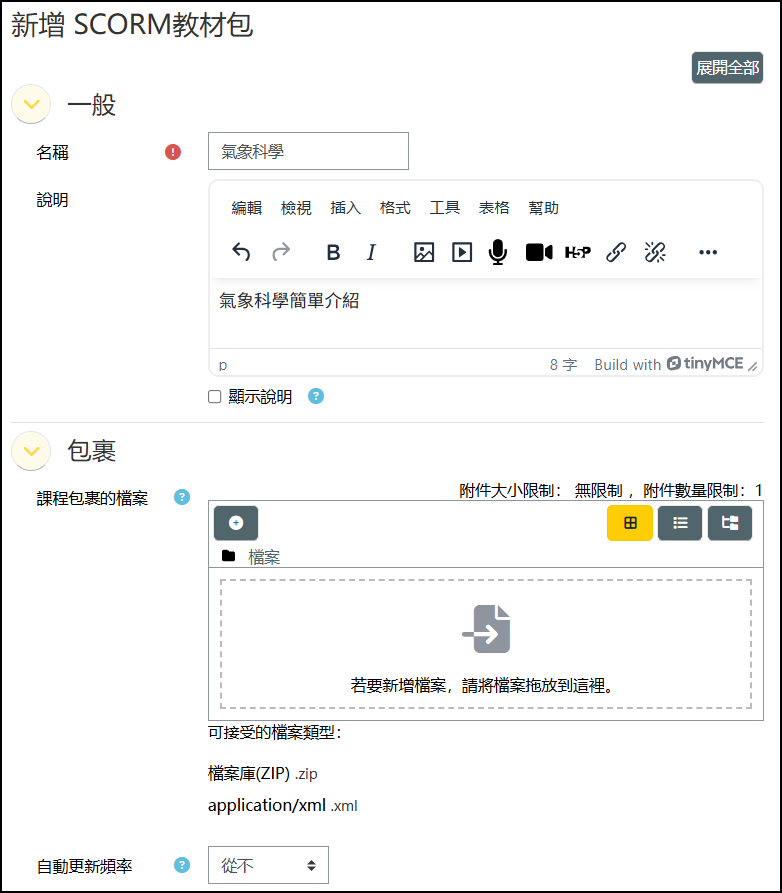782x893 pixels.
Task: Click the Build with tinyMCE link
Action: [669, 364]
